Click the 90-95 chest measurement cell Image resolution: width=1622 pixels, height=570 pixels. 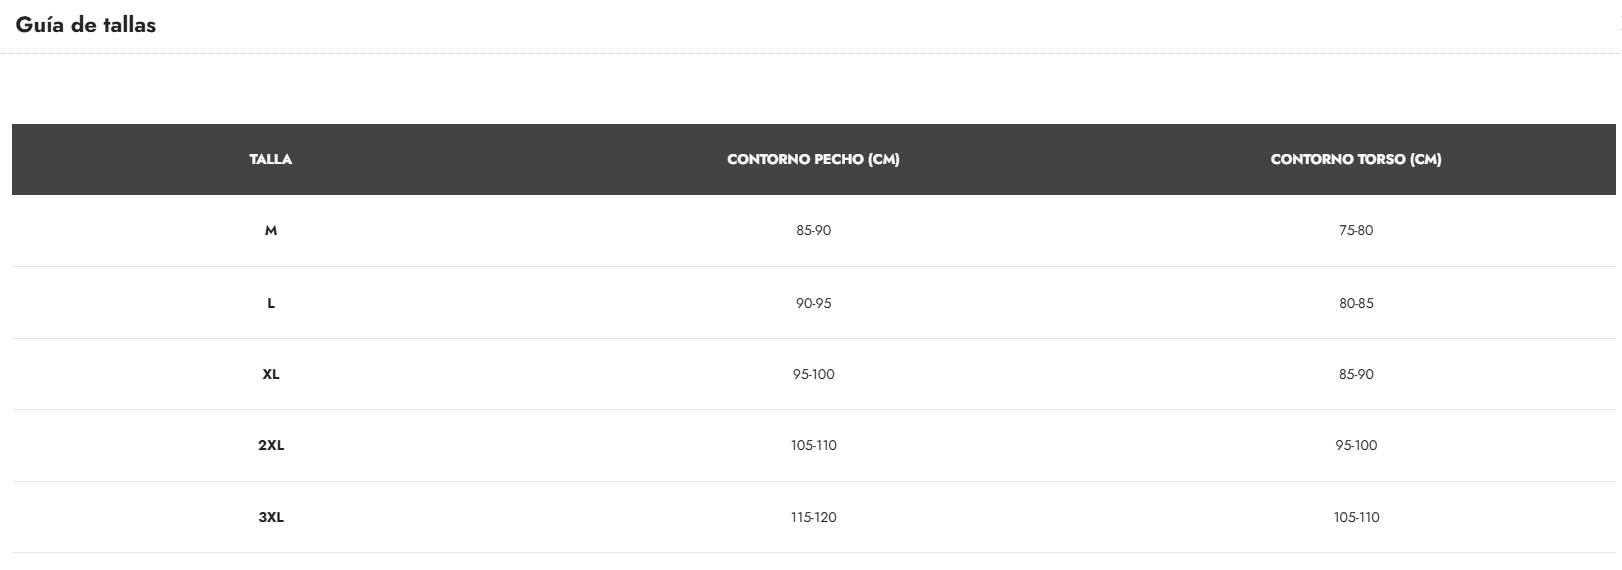[813, 303]
